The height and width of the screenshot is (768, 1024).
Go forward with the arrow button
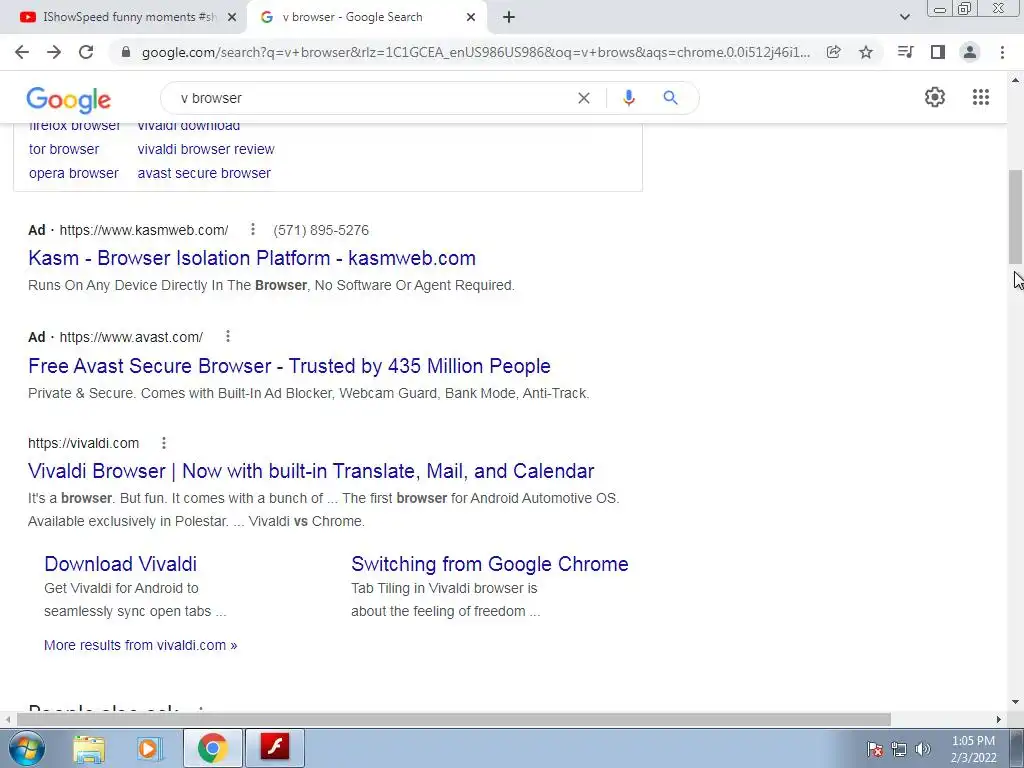pyautogui.click(x=54, y=52)
